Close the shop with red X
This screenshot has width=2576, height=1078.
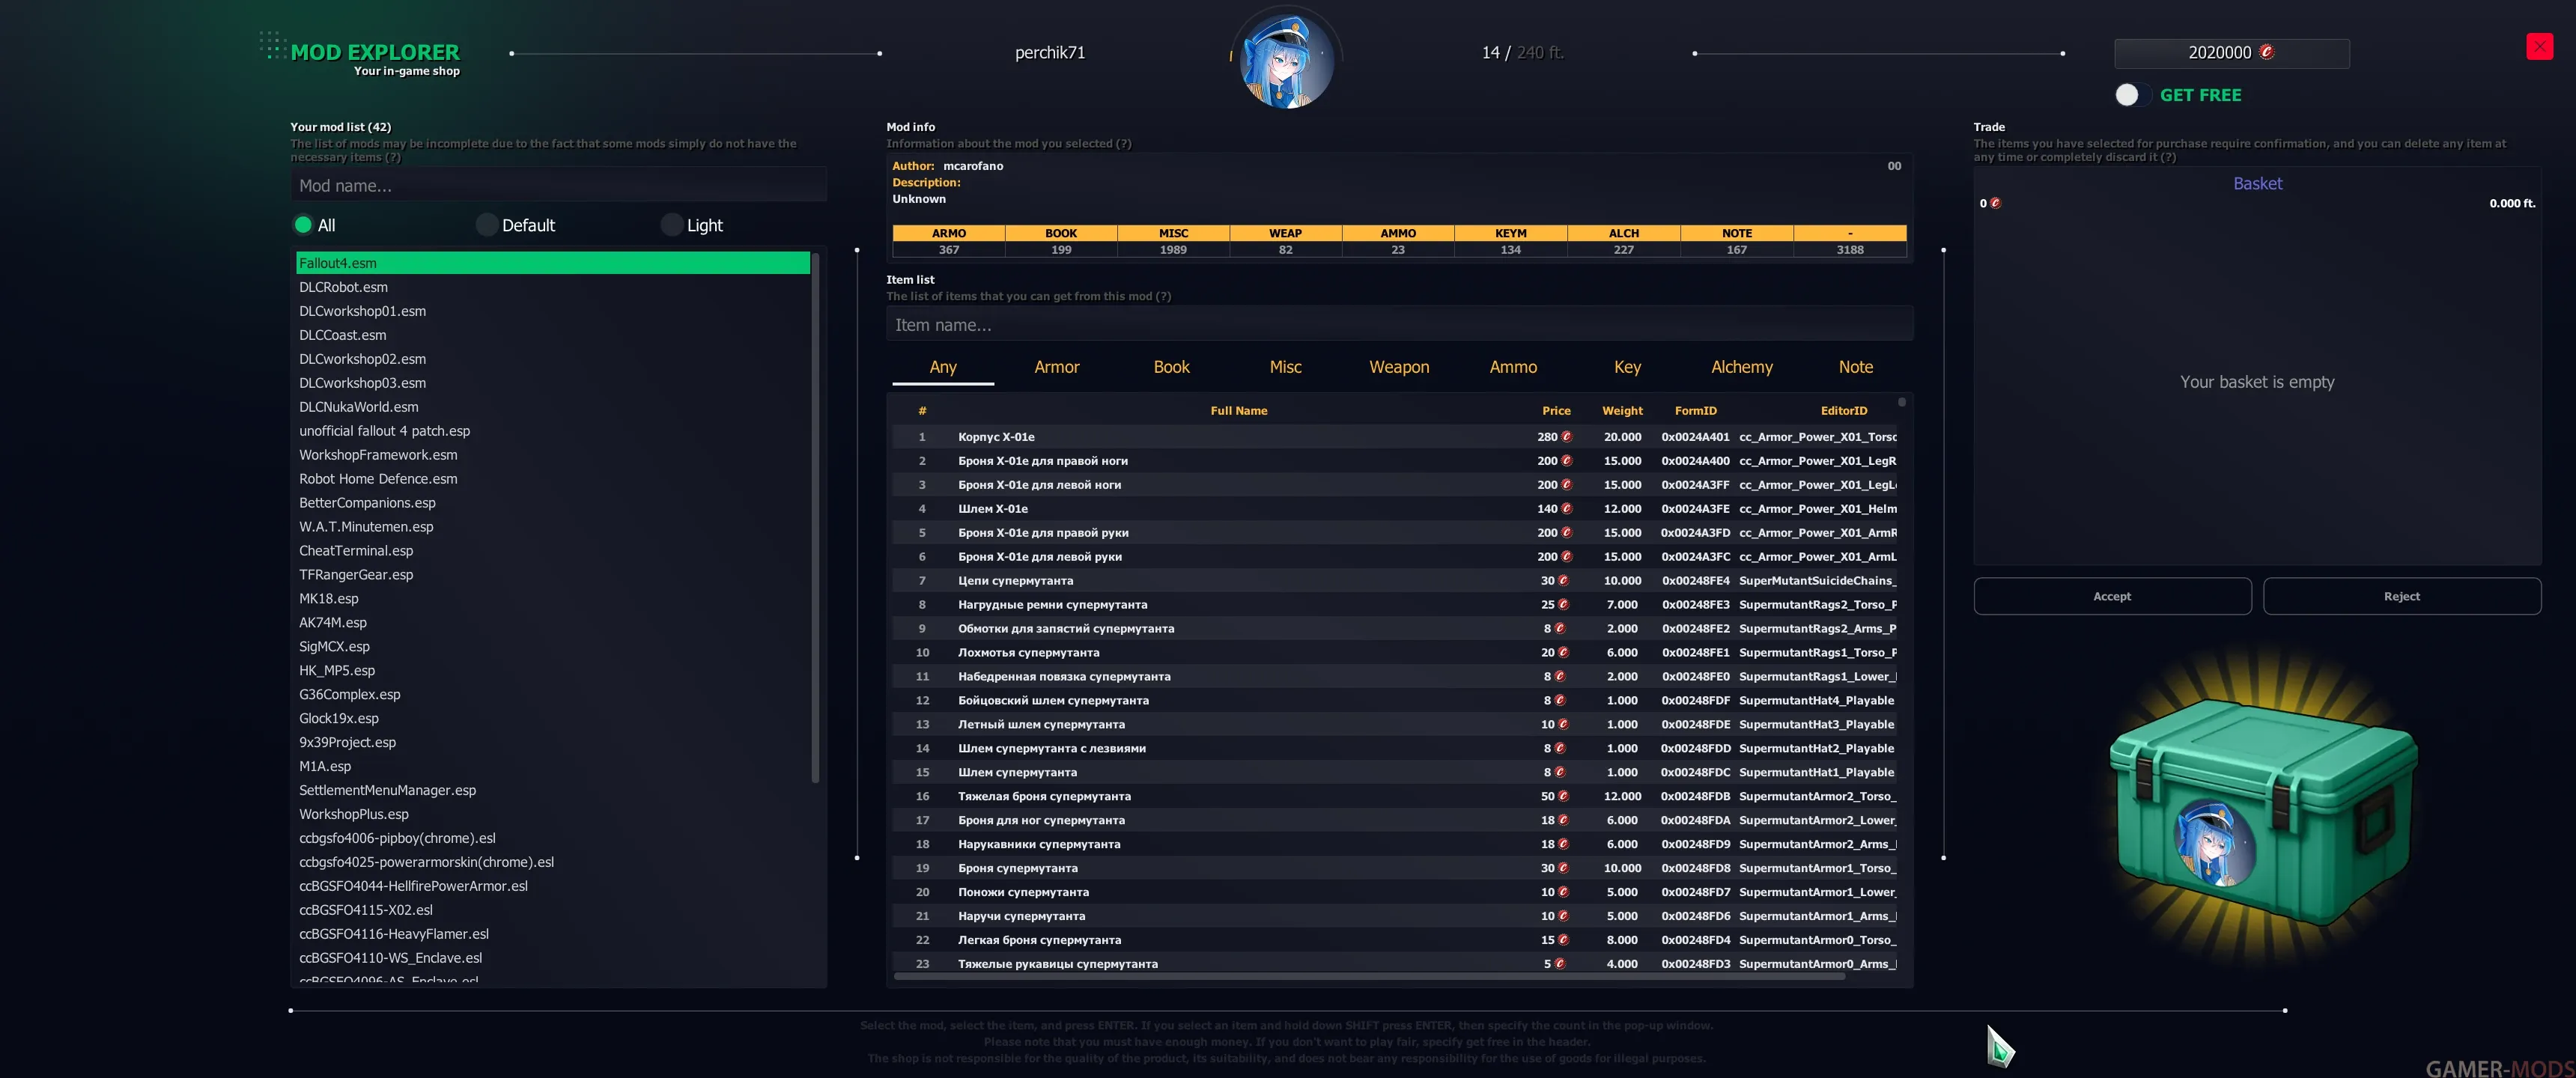[x=2539, y=47]
